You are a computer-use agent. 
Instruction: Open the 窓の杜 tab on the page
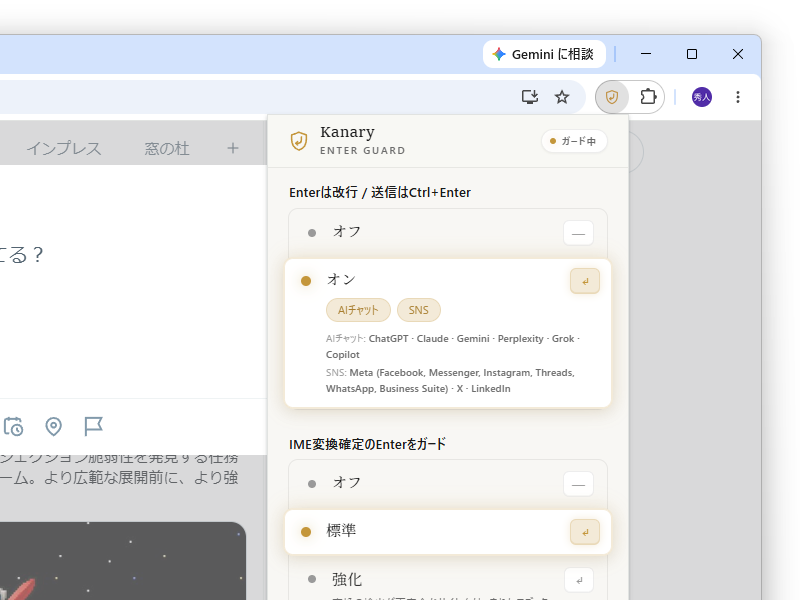[167, 148]
